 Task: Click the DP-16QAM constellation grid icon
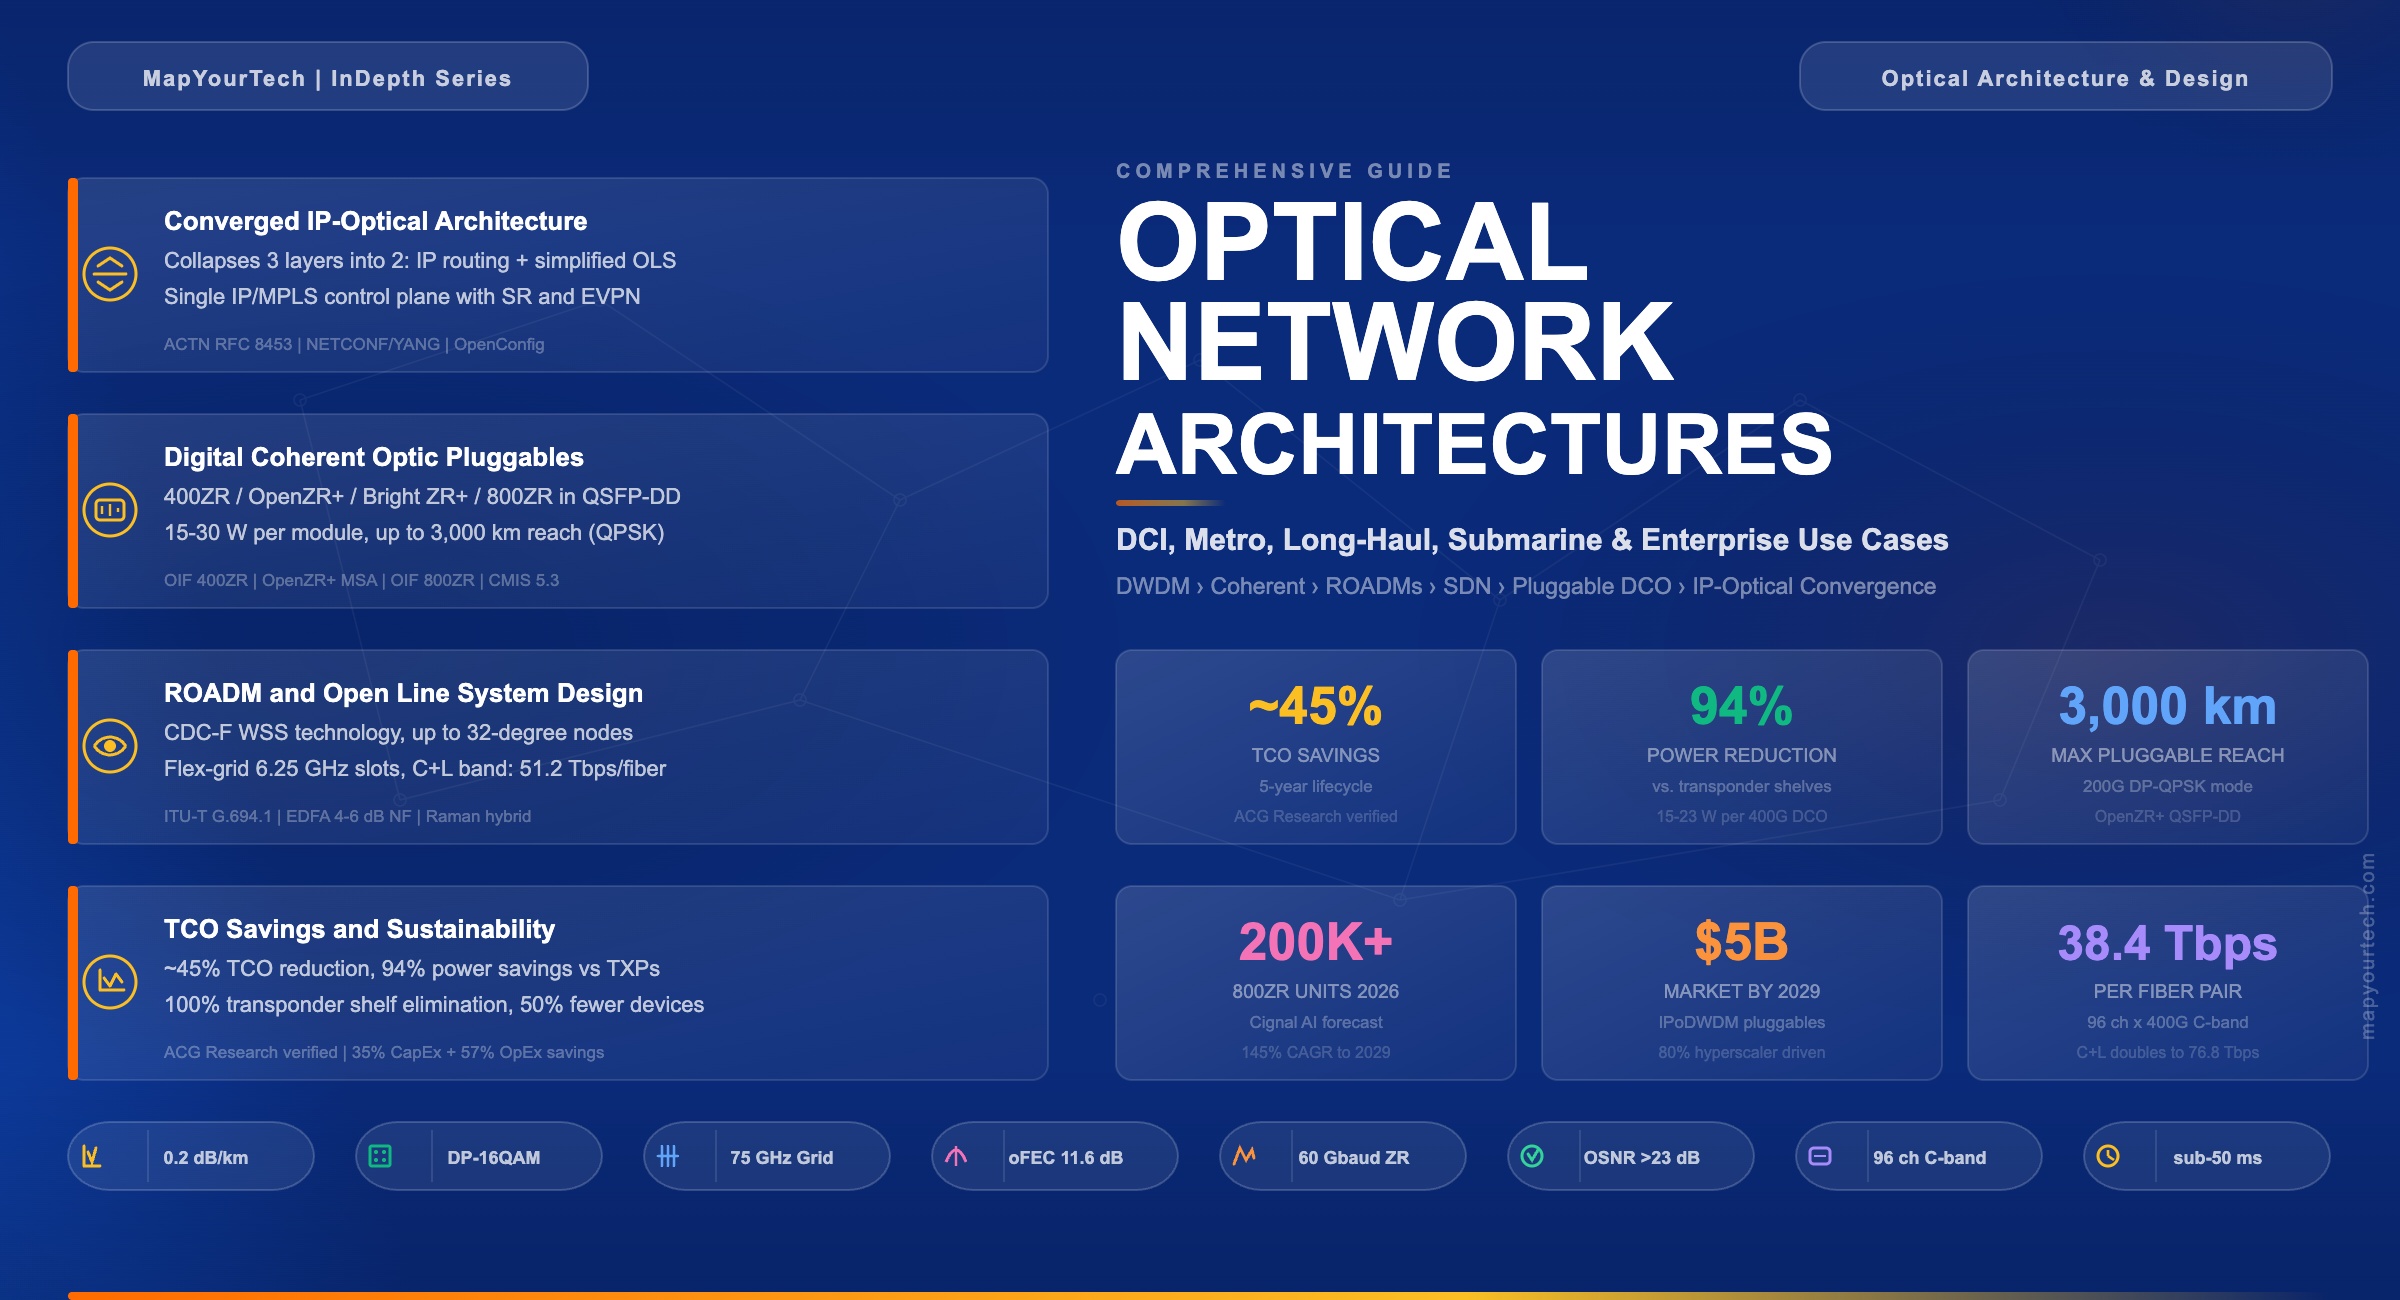tap(380, 1157)
